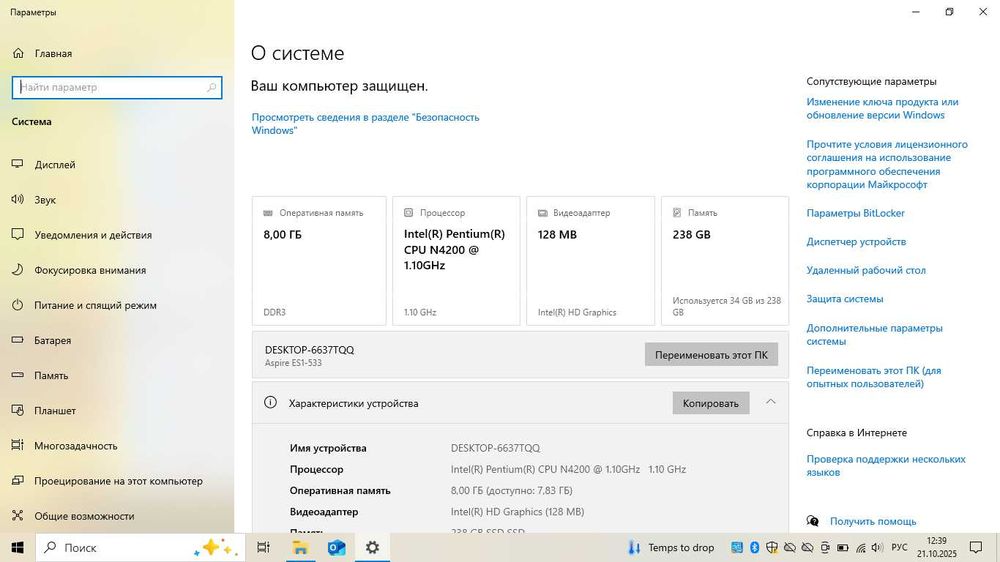The image size is (1000, 562).
Task: Open Диспетчер устройств link
Action: tap(856, 242)
